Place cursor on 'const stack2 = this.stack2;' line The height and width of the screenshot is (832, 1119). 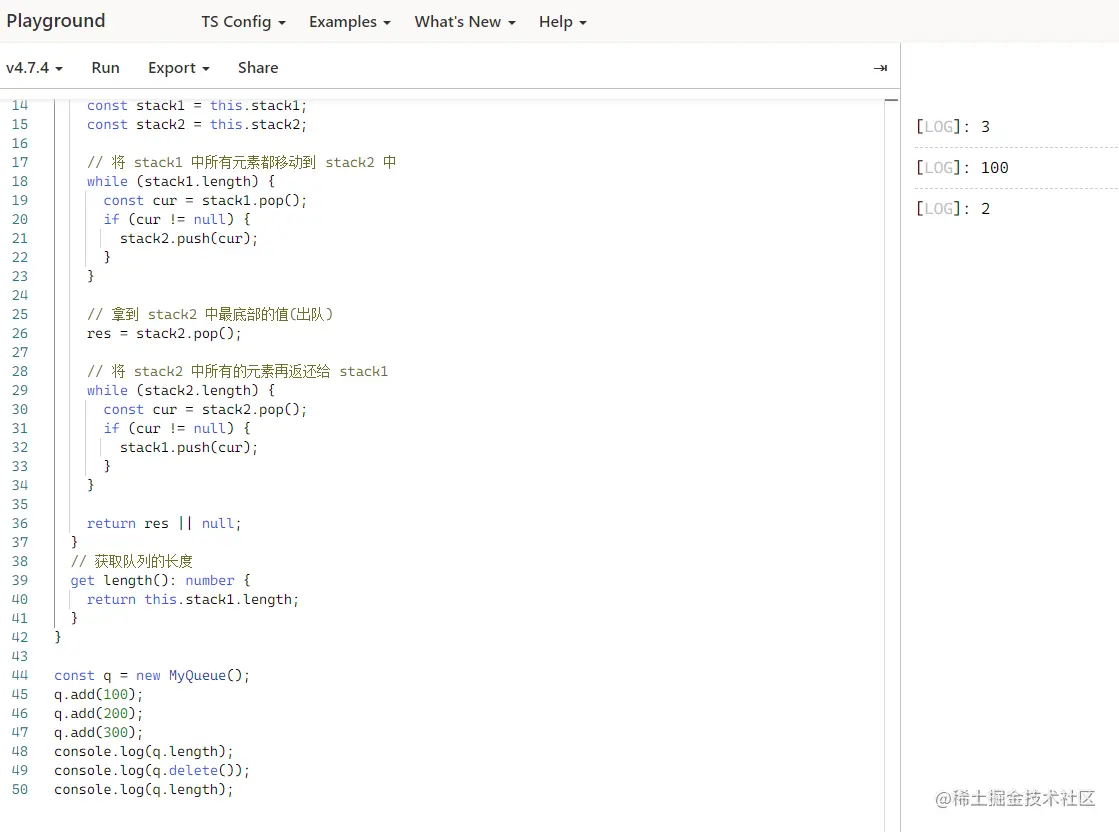(x=196, y=125)
